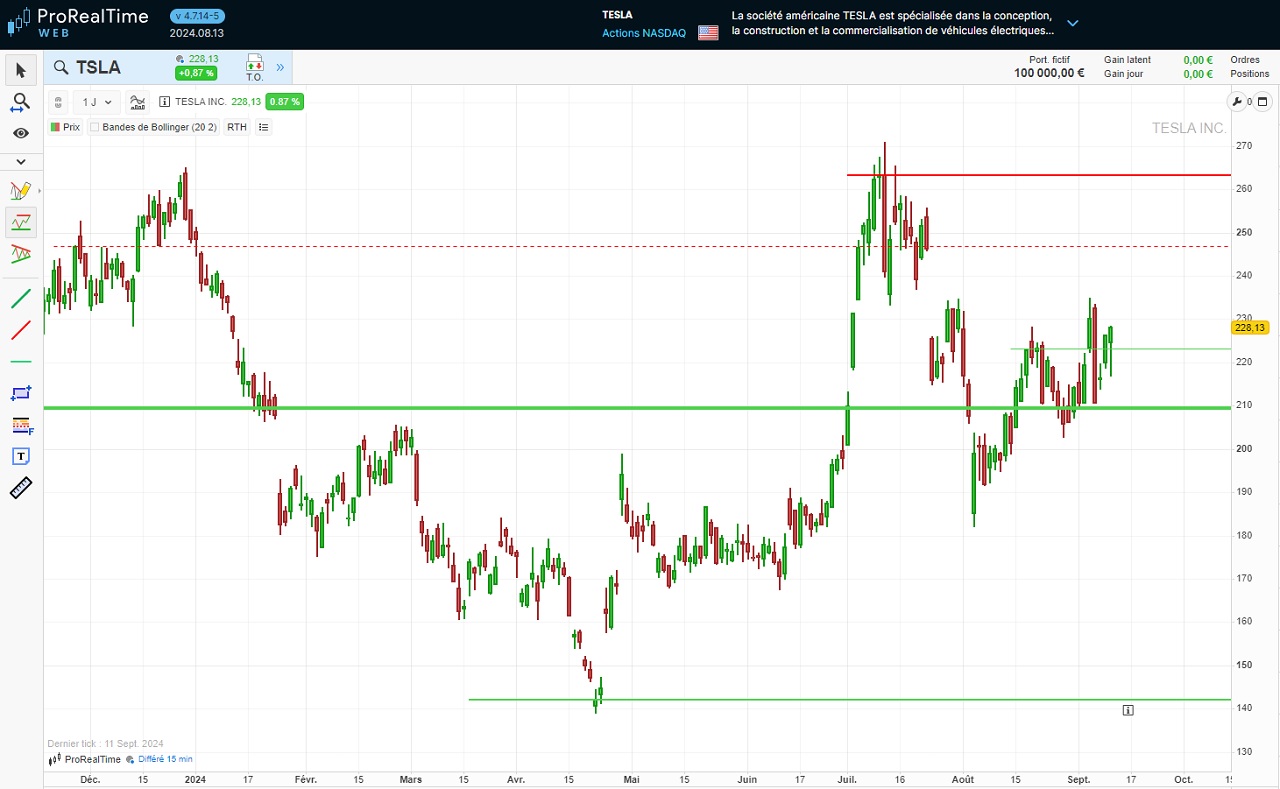The width and height of the screenshot is (1280, 789).
Task: Select the ruler measurement tool
Action: [21, 488]
